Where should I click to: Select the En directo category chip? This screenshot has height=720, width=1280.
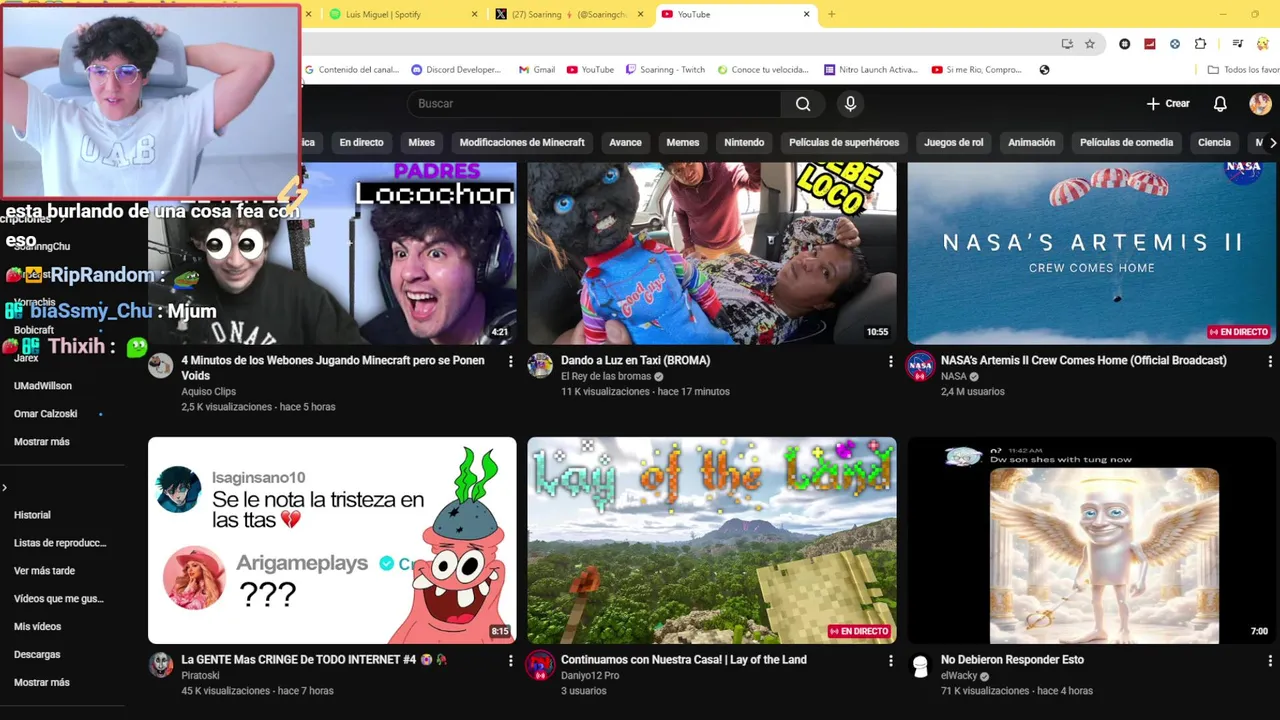361,143
